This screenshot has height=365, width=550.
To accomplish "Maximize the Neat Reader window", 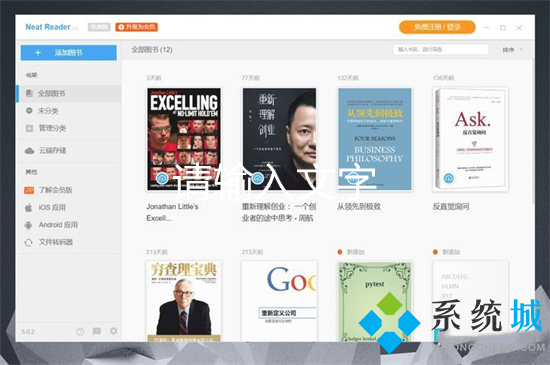I will (503, 27).
